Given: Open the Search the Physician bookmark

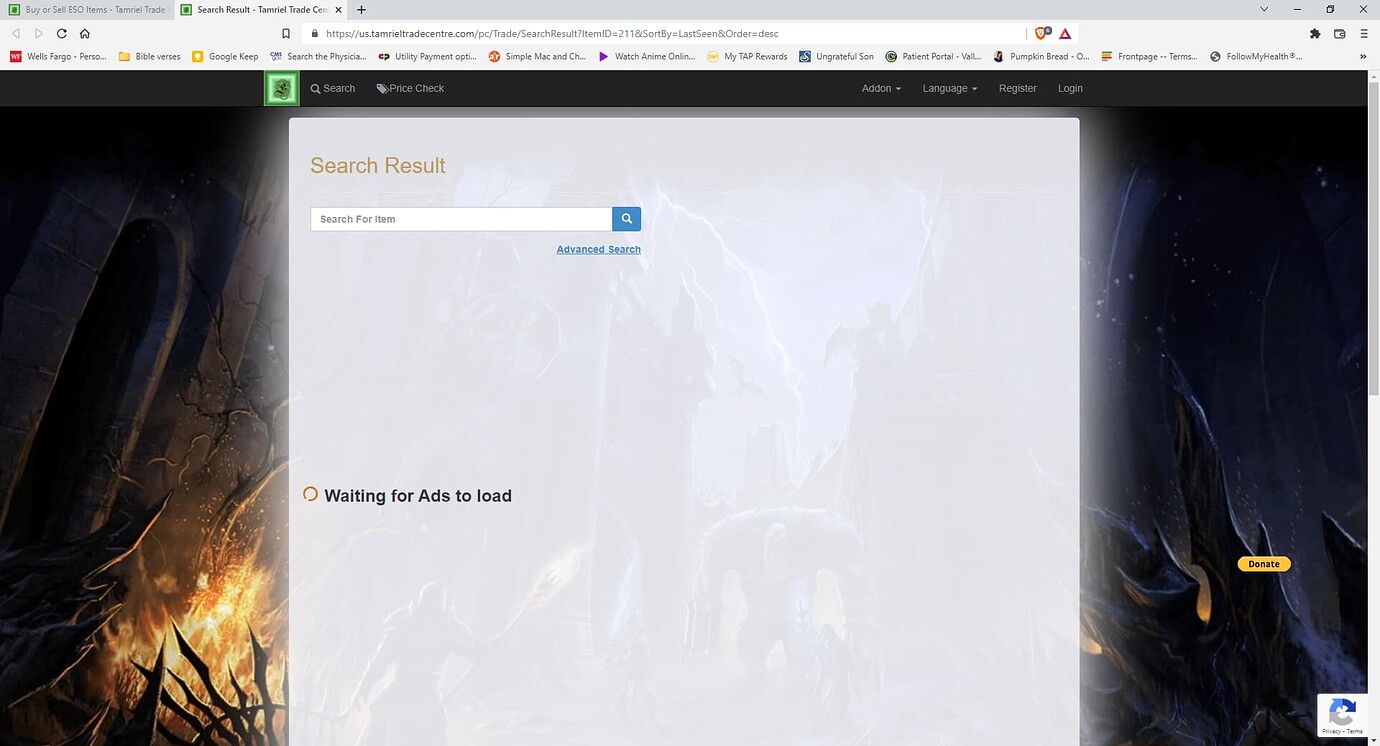Looking at the screenshot, I should point(318,57).
